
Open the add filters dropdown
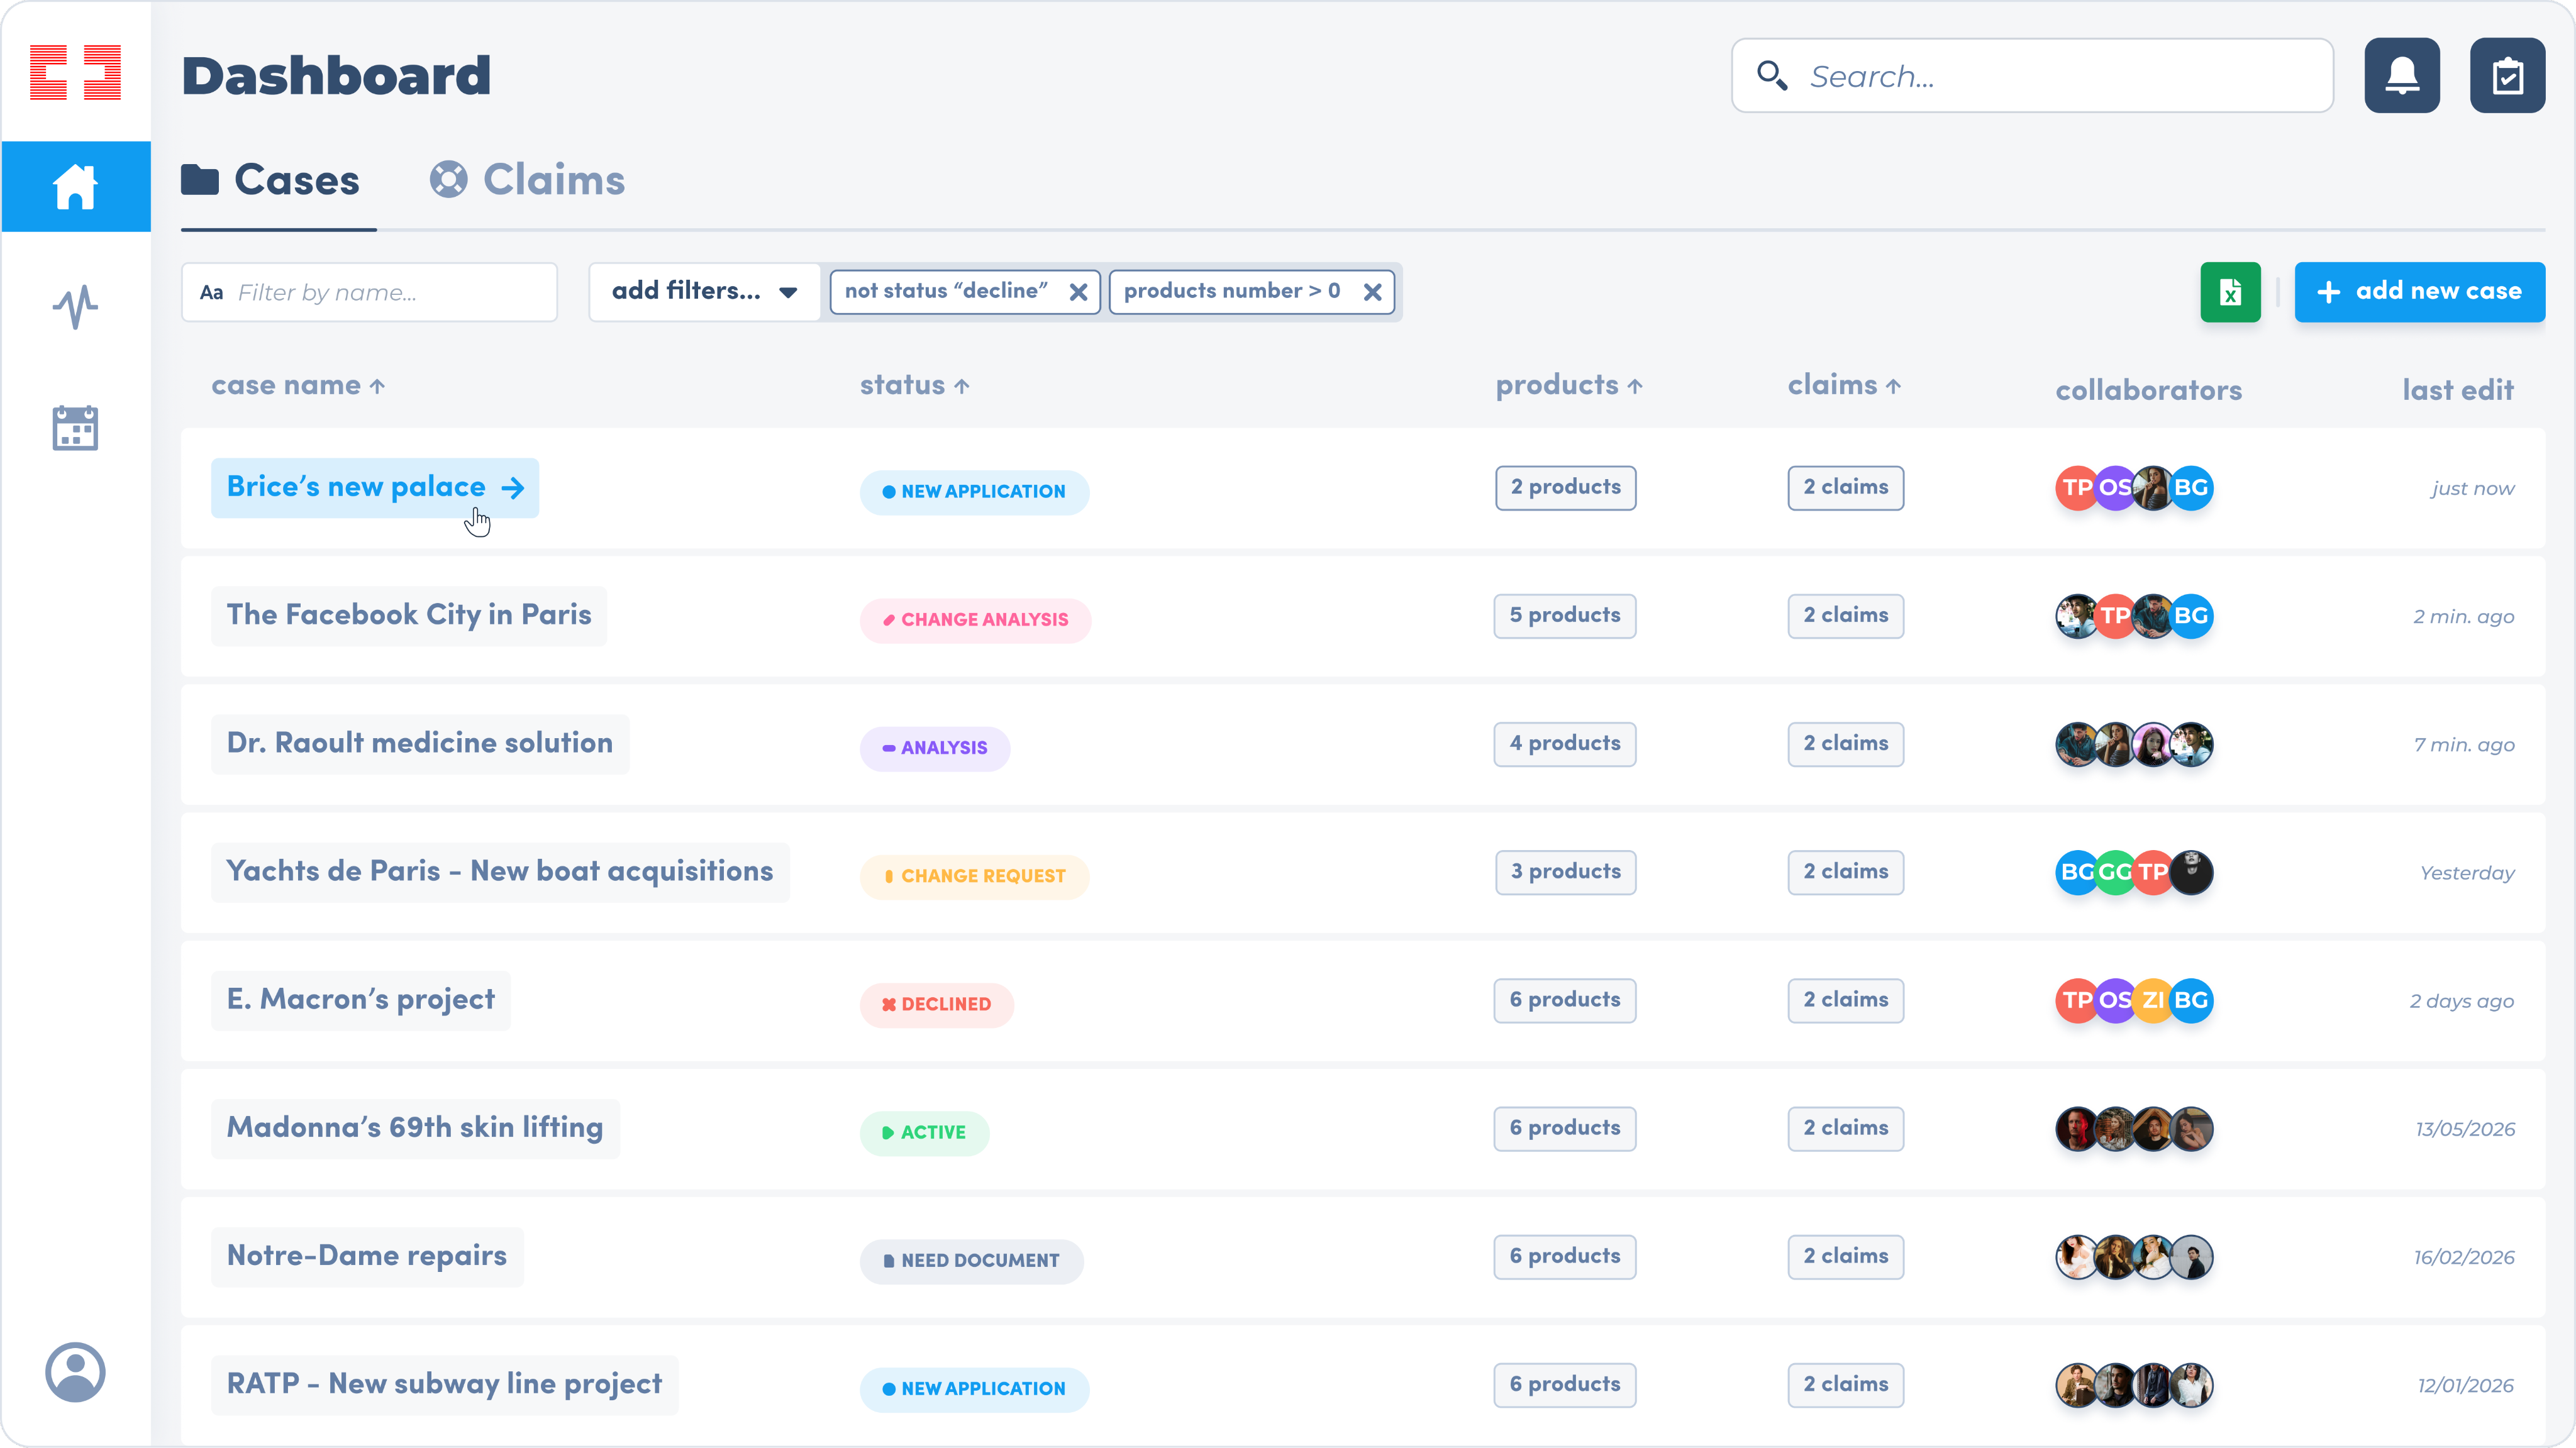click(704, 292)
